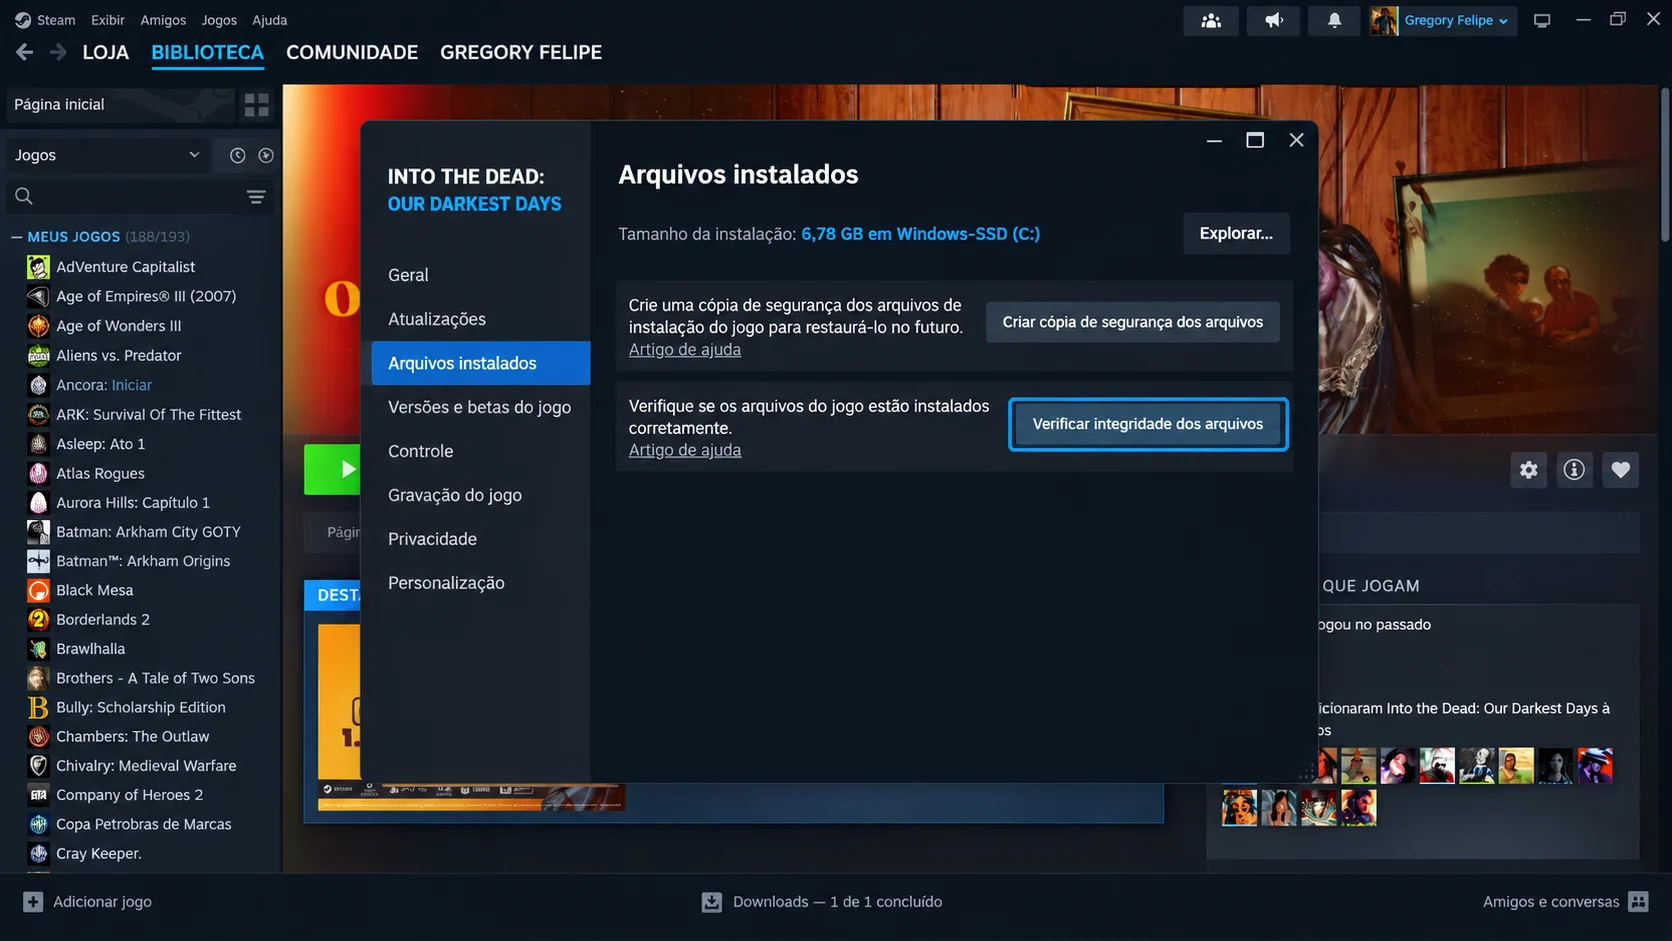Select Copa Petrobras de Marcas

coord(143,824)
